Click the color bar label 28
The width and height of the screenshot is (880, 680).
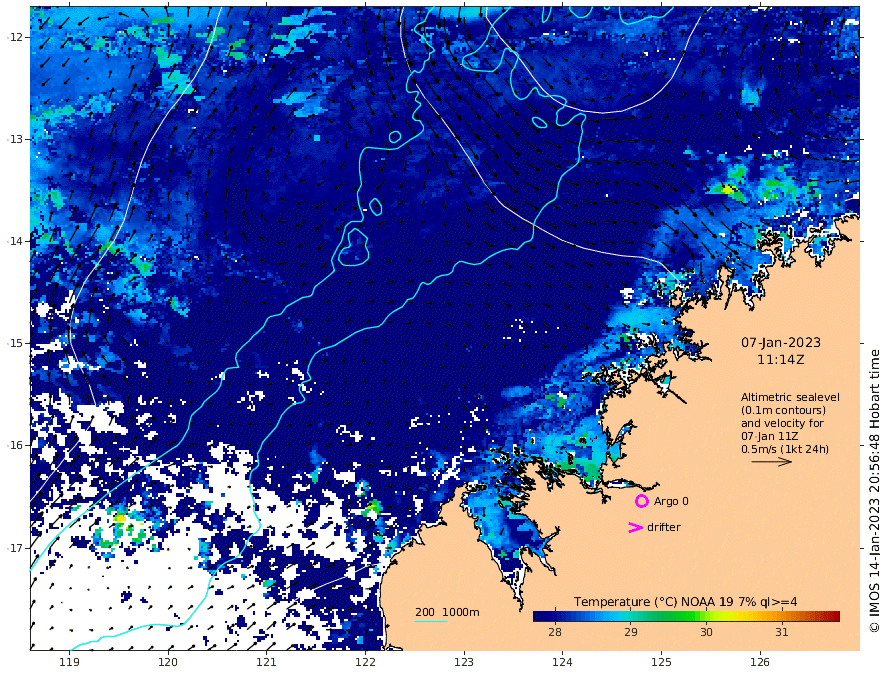tap(554, 632)
